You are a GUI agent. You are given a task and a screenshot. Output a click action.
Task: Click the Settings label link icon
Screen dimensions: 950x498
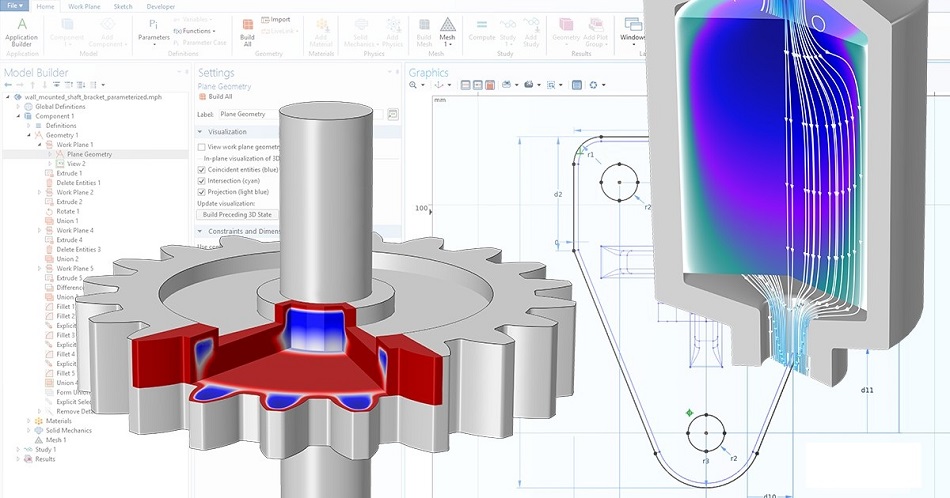393,114
